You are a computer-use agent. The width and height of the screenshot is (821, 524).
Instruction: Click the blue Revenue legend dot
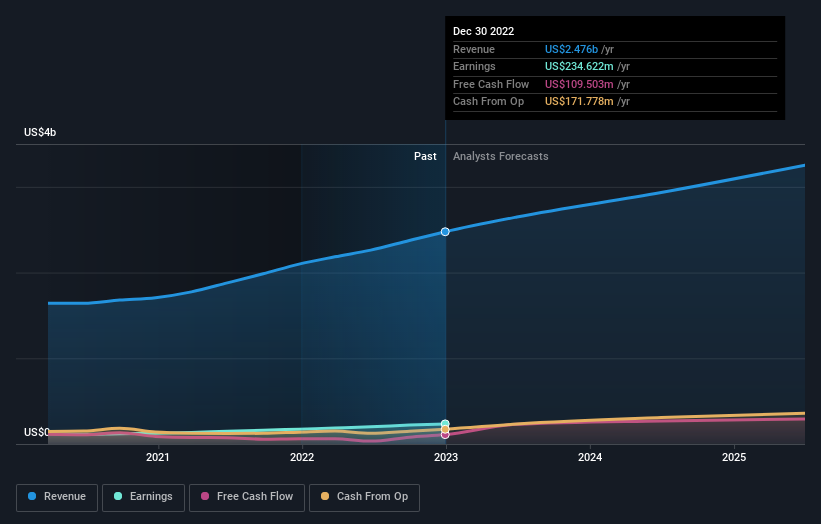32,496
